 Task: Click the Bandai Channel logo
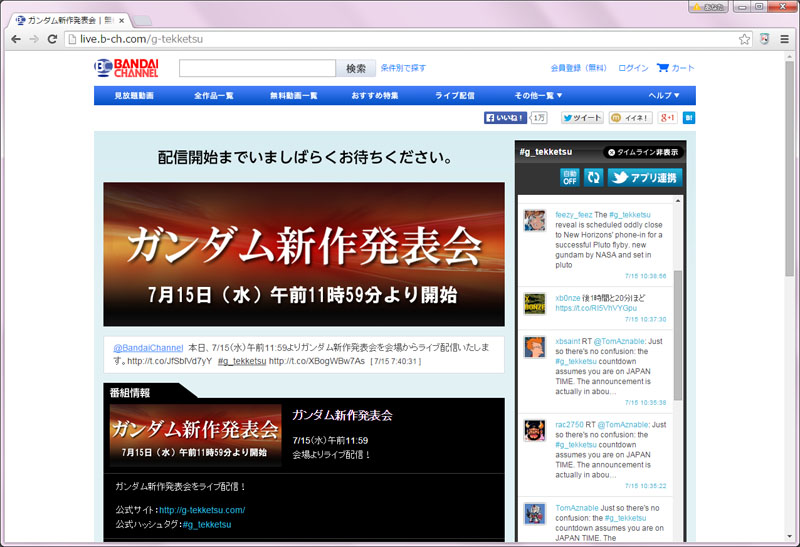(126, 68)
